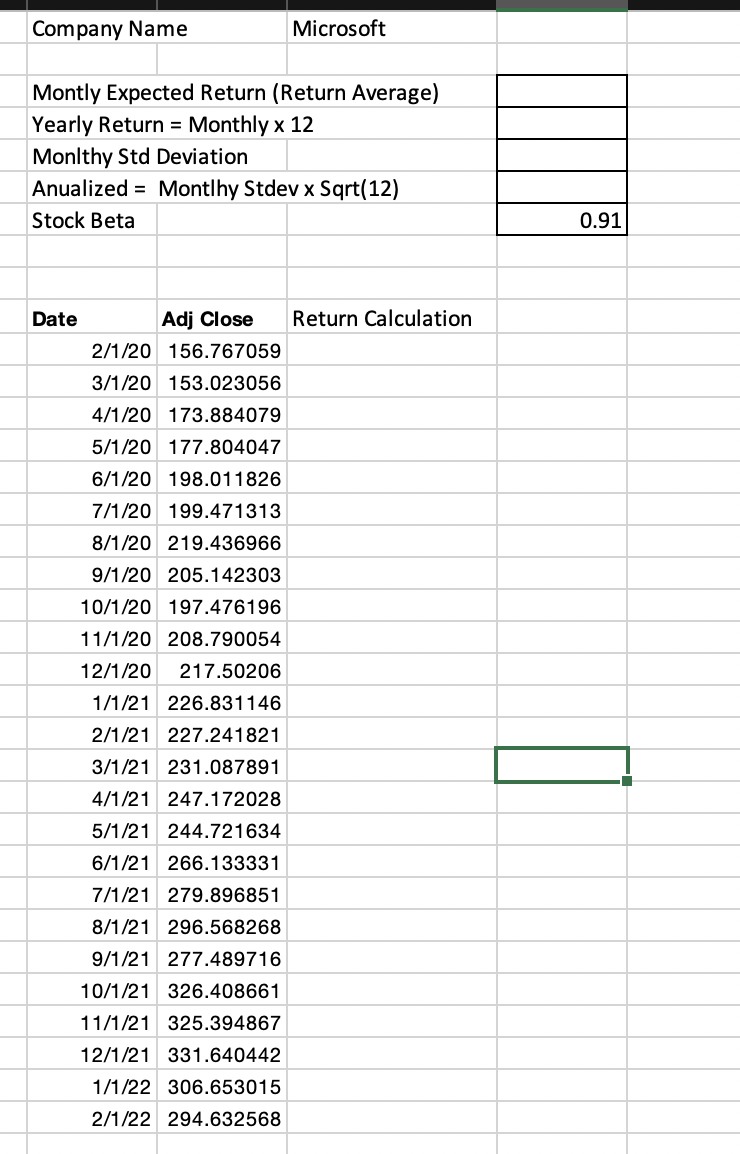
Task: Click empty result box for Anualized row
Action: pyautogui.click(x=562, y=188)
